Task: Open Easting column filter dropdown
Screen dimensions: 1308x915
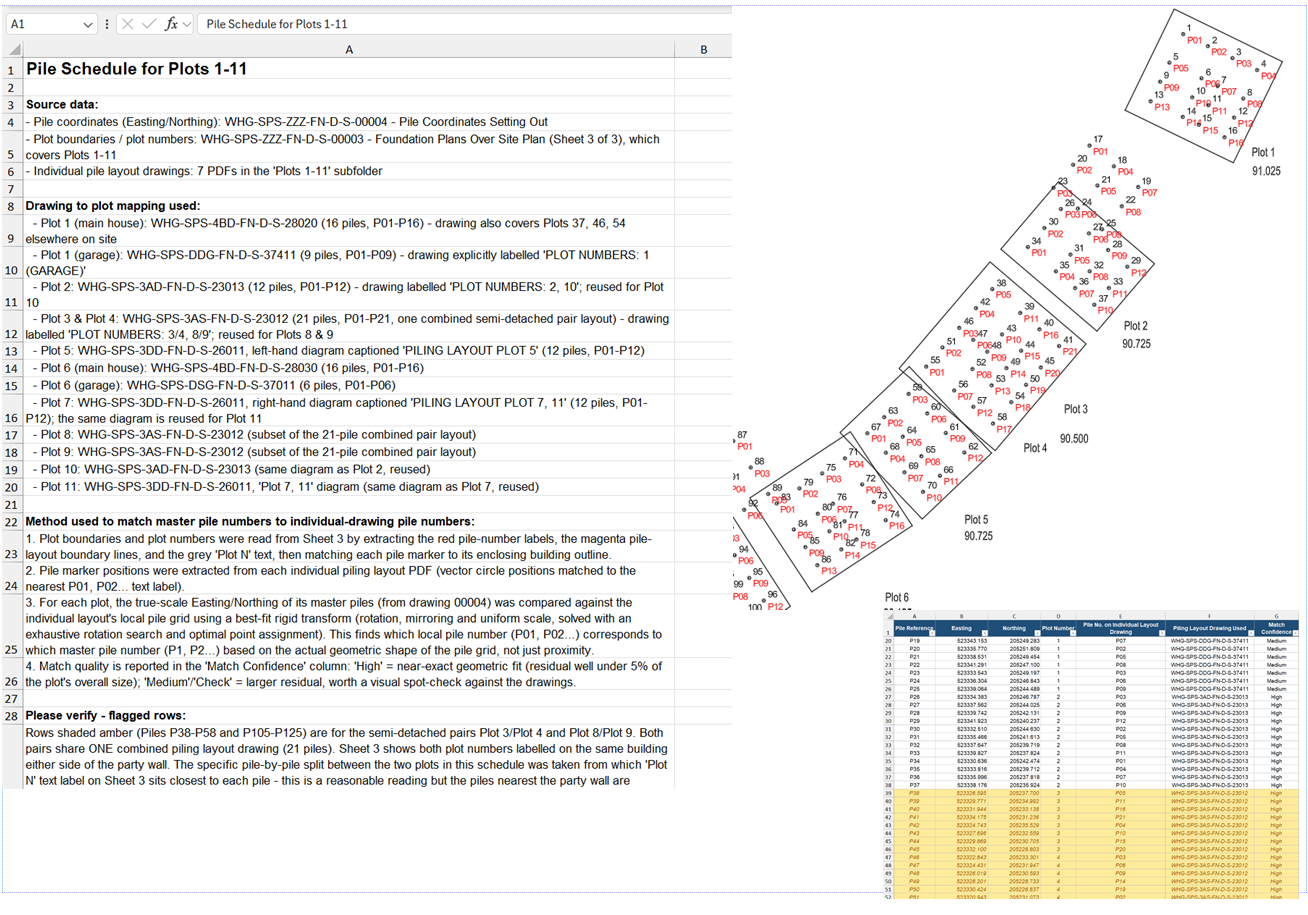Action: pos(984,633)
